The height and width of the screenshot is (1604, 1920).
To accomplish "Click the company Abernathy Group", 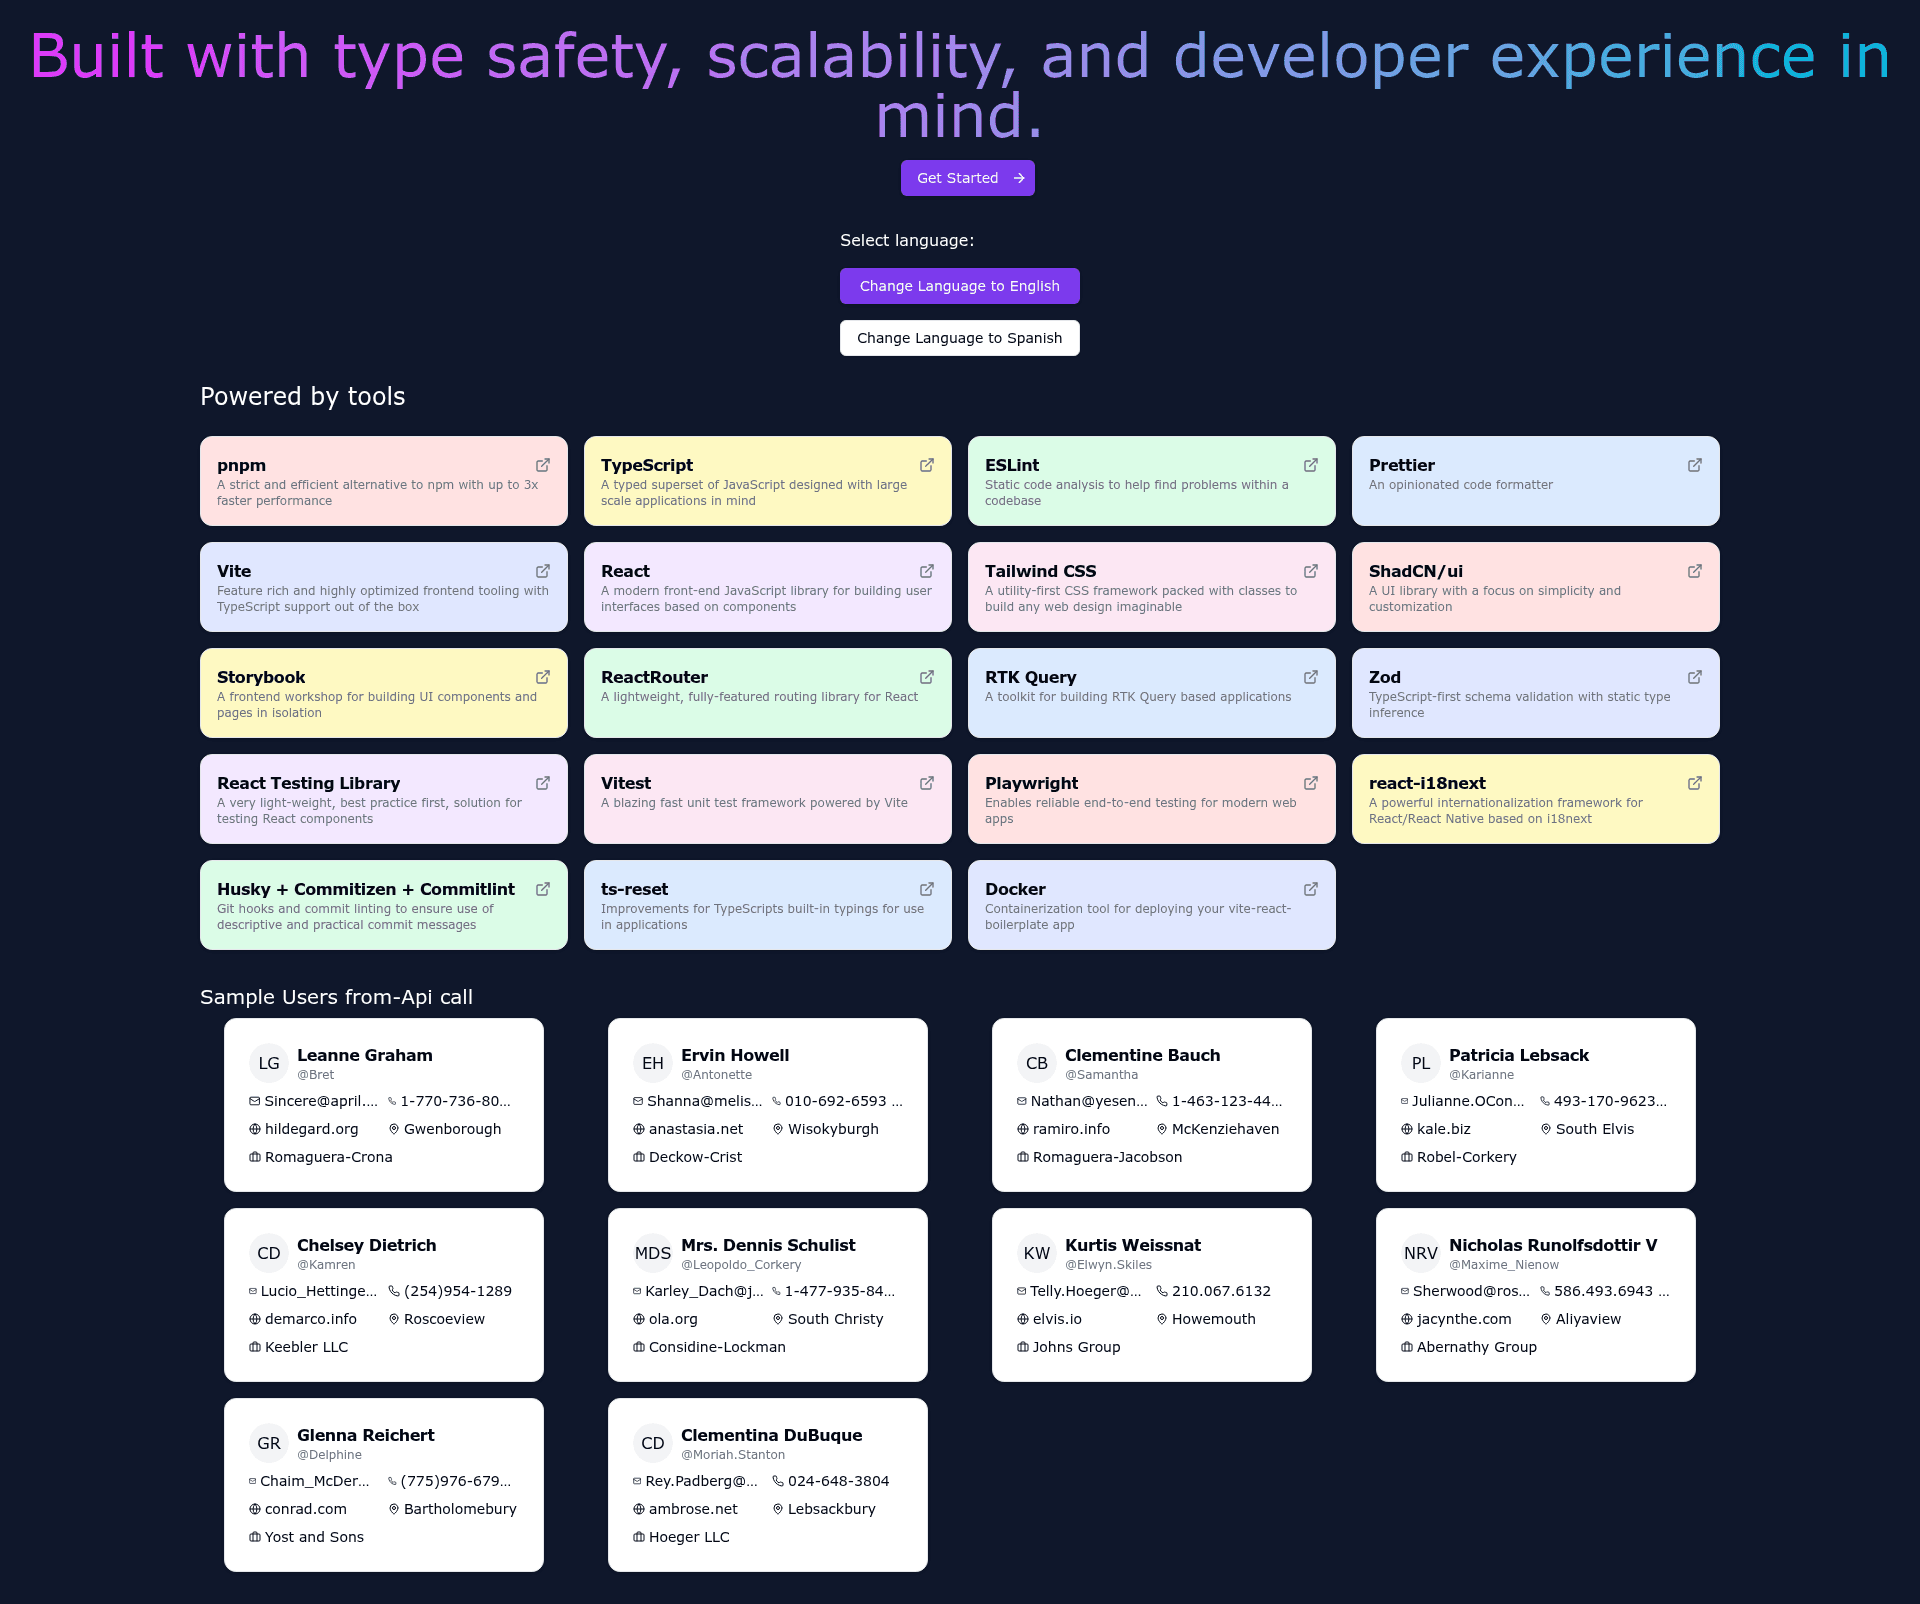I will tap(1477, 1347).
